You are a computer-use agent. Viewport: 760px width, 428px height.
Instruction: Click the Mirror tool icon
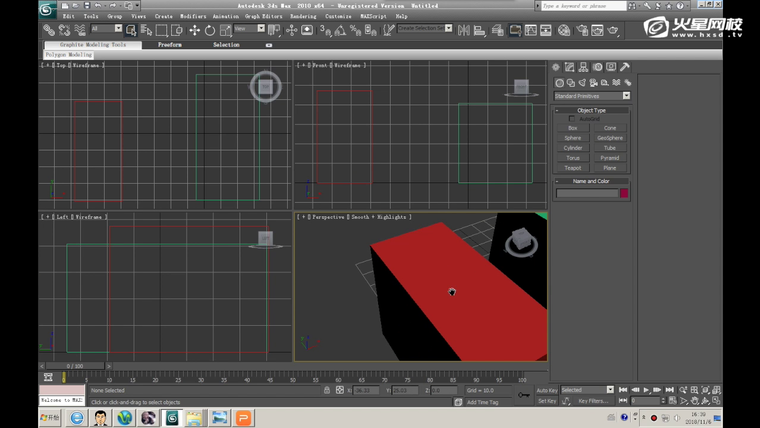pos(464,30)
